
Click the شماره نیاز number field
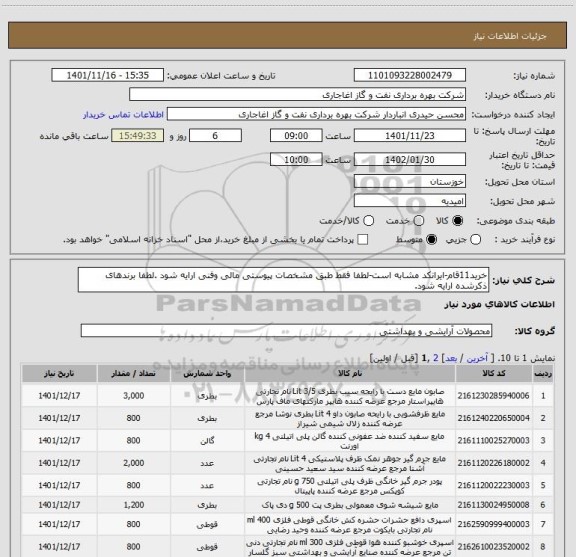tap(410, 75)
